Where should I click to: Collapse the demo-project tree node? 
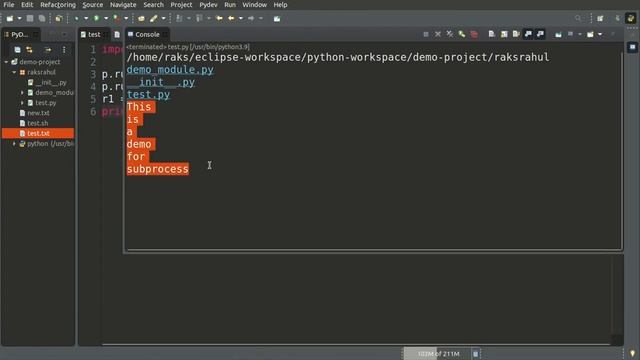6,62
